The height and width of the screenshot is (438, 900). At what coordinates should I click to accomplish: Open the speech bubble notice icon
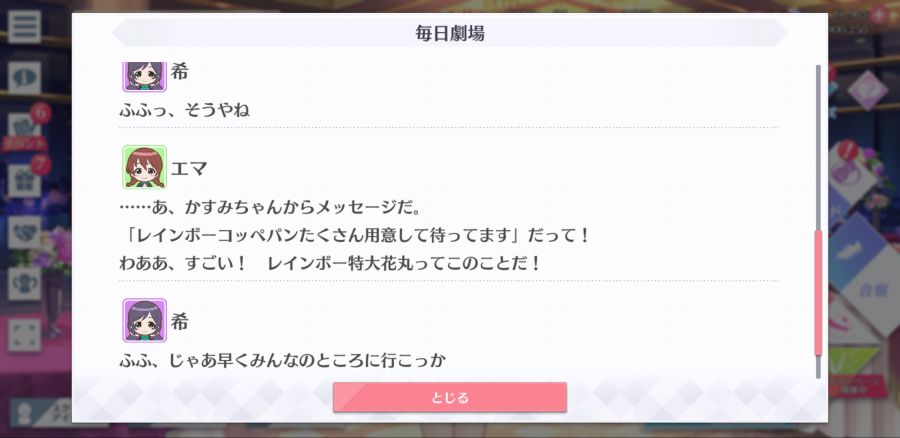pyautogui.click(x=24, y=78)
